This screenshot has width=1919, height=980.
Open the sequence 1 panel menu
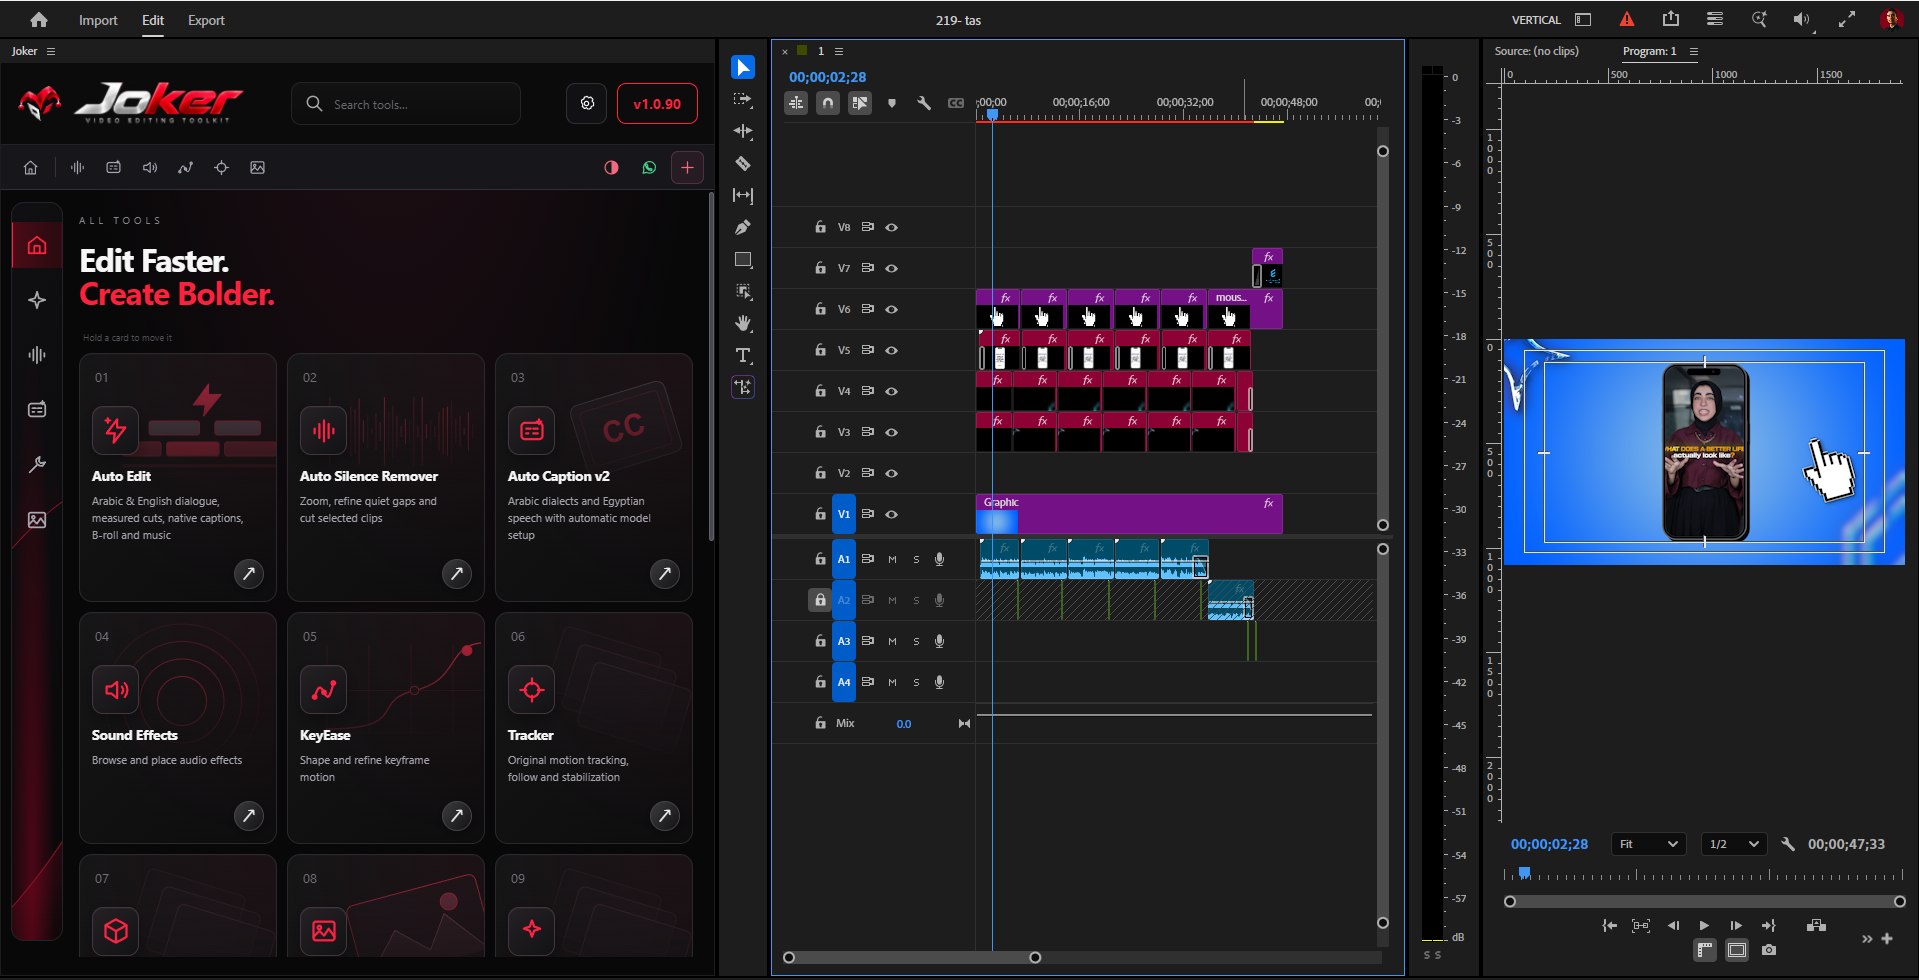click(839, 51)
